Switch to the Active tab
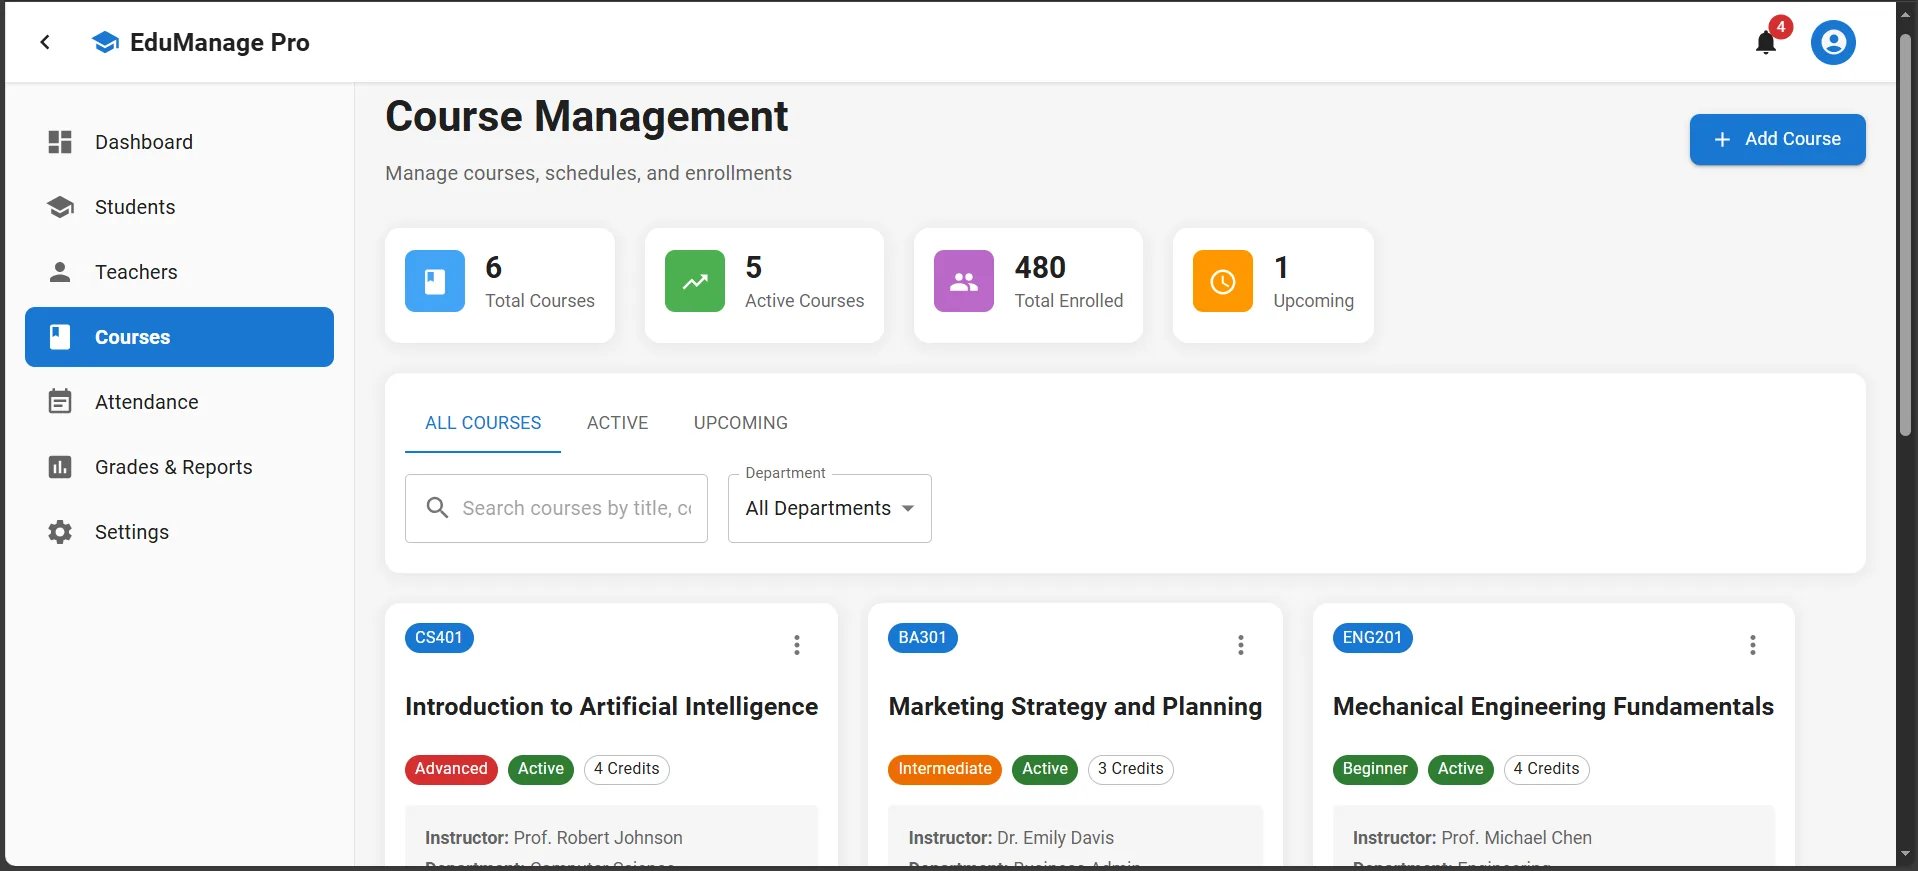 coord(617,423)
